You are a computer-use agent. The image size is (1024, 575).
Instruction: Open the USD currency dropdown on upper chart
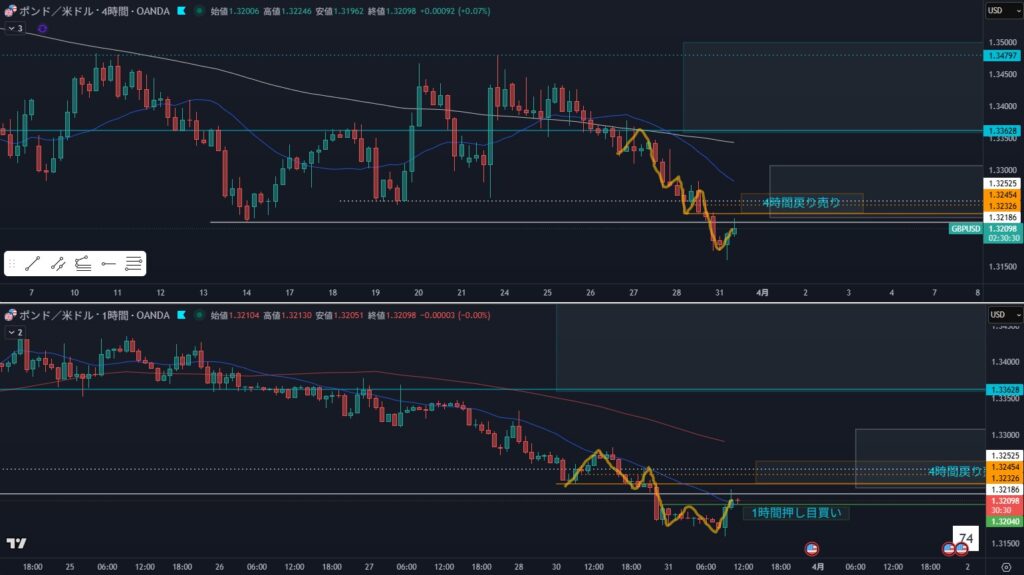995,11
